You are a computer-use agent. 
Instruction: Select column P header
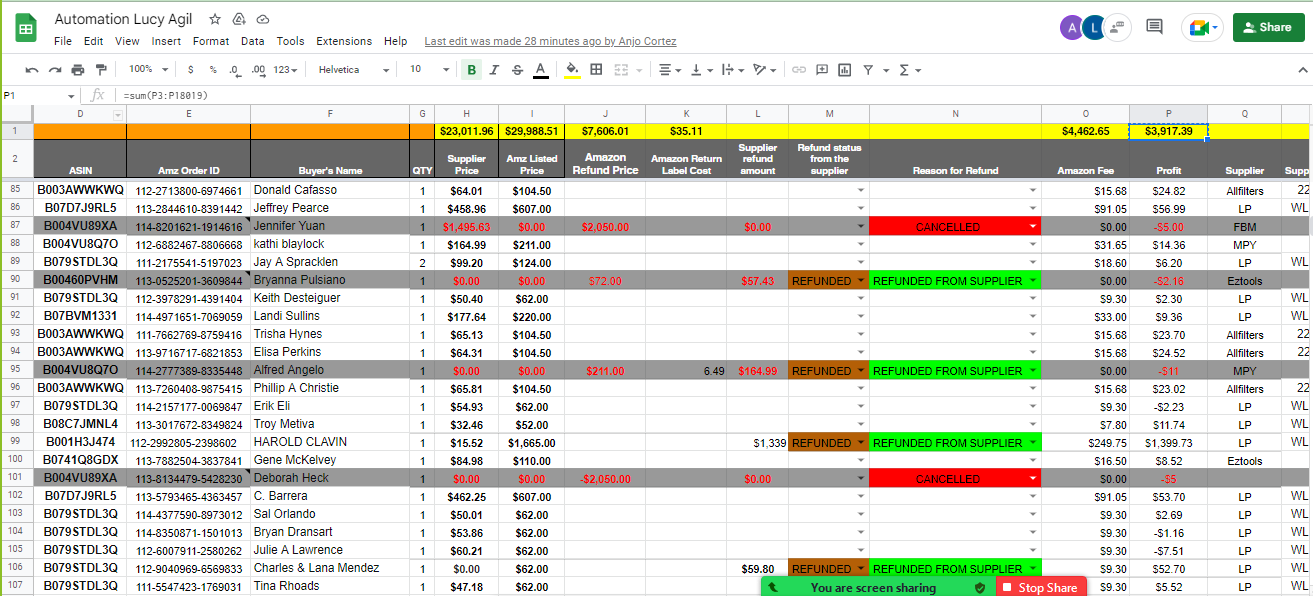[x=1168, y=114]
